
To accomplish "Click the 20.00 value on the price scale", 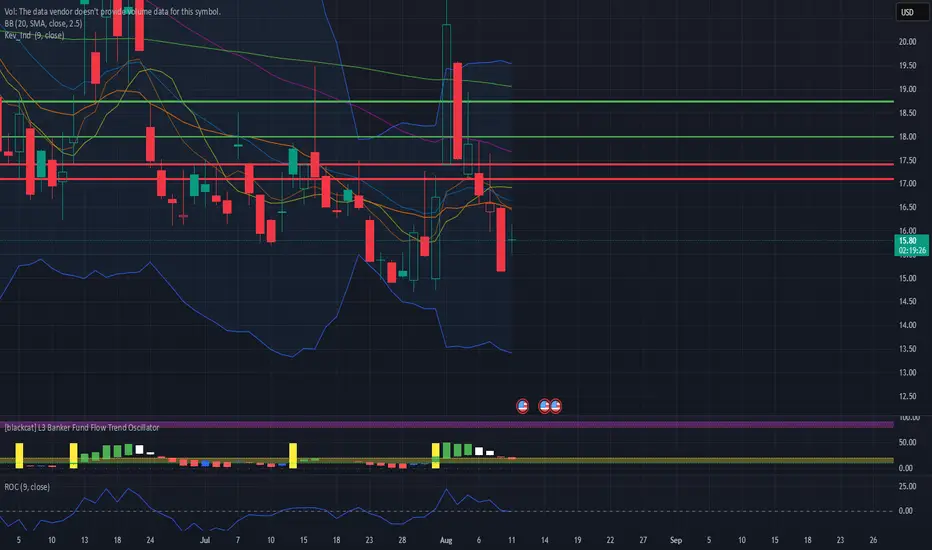I will tap(907, 42).
